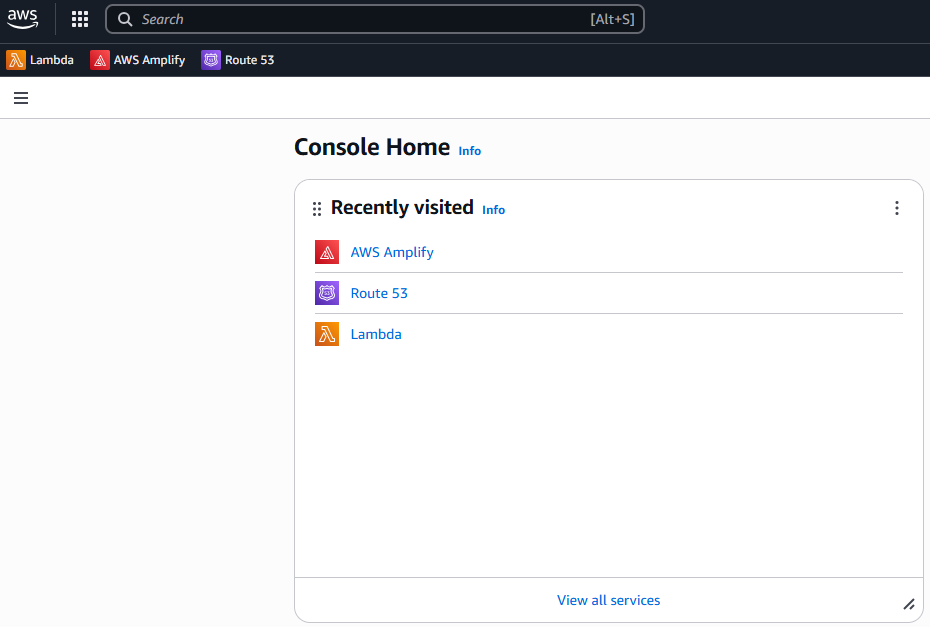Expand the hamburger navigation menu
Viewport: 930px width, 627px height.
(21, 98)
